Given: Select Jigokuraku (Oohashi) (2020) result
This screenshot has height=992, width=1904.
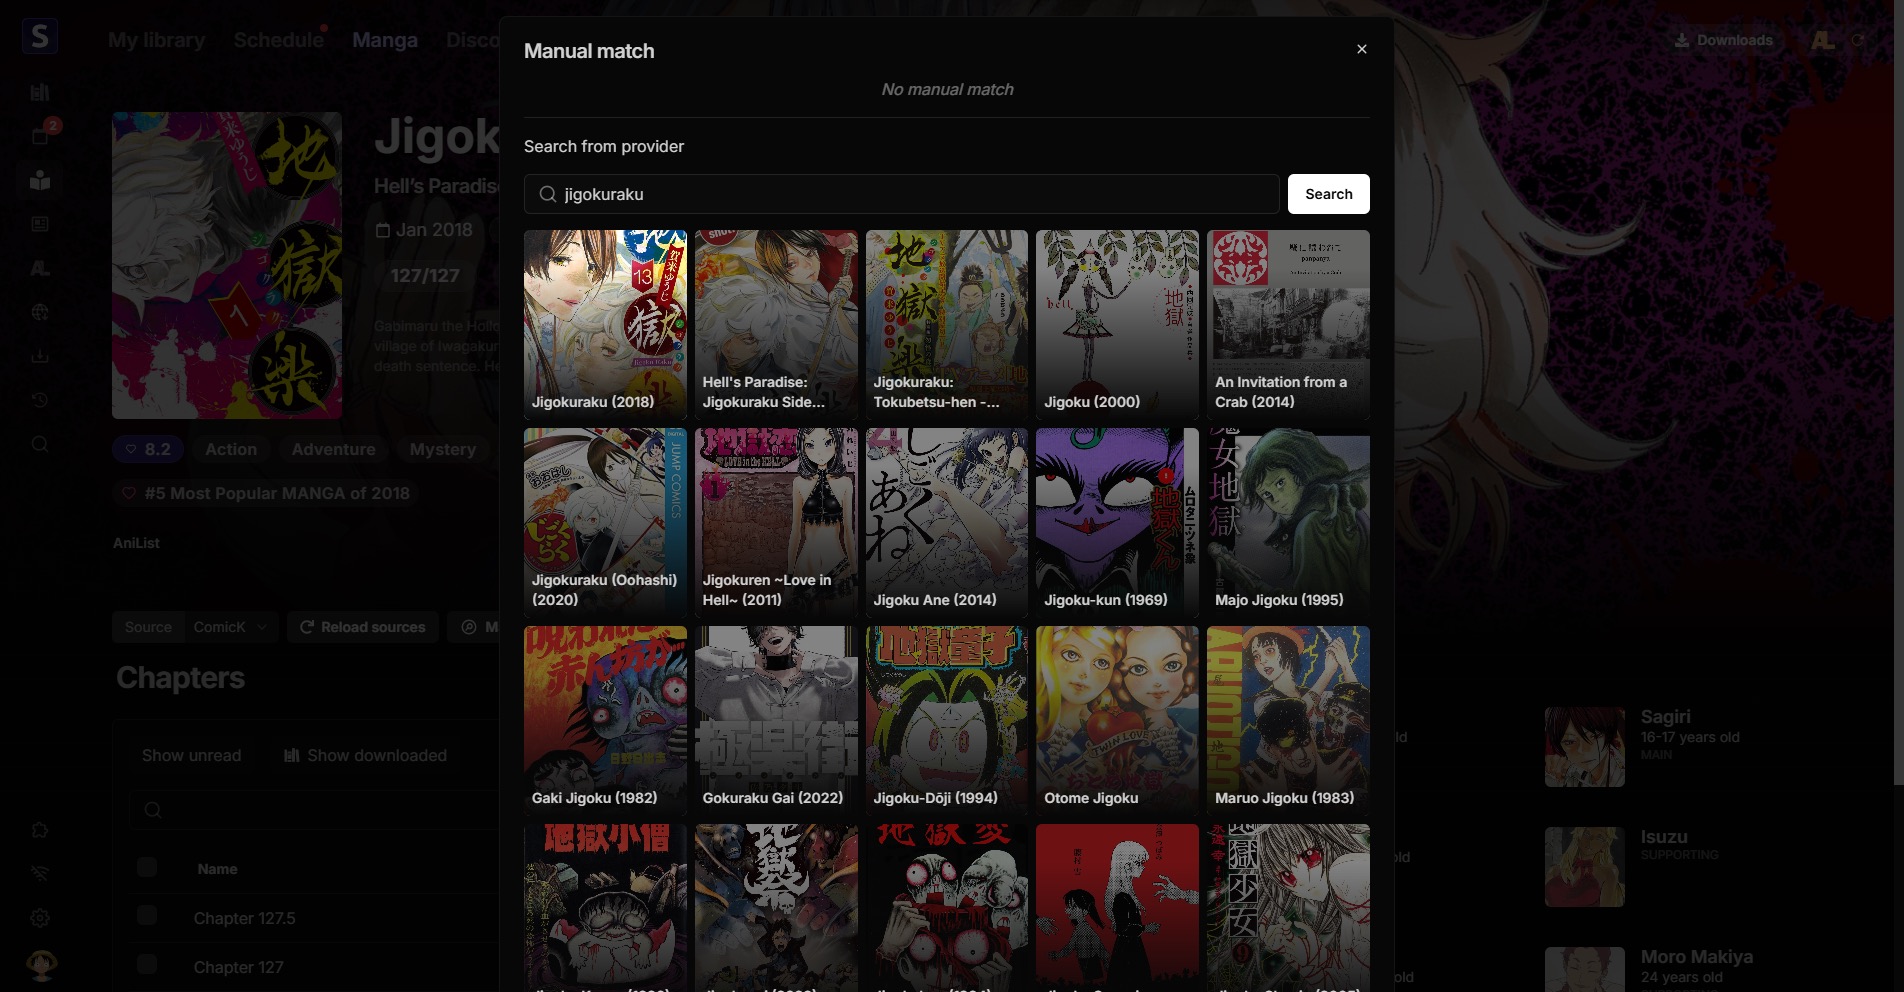Looking at the screenshot, I should tap(605, 522).
